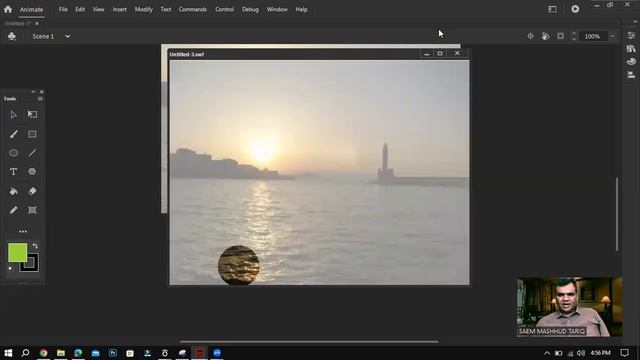Open Windows taskbar search
The image size is (640, 360).
[25, 353]
